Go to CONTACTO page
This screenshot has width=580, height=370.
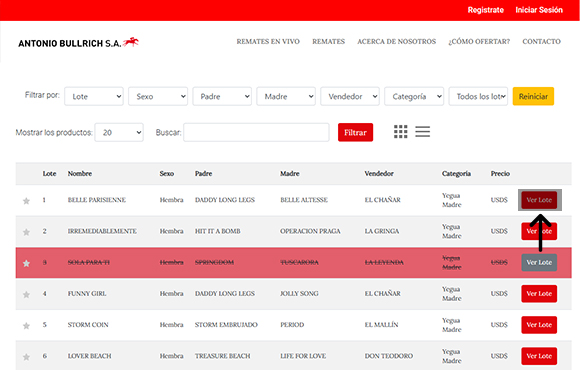click(542, 41)
